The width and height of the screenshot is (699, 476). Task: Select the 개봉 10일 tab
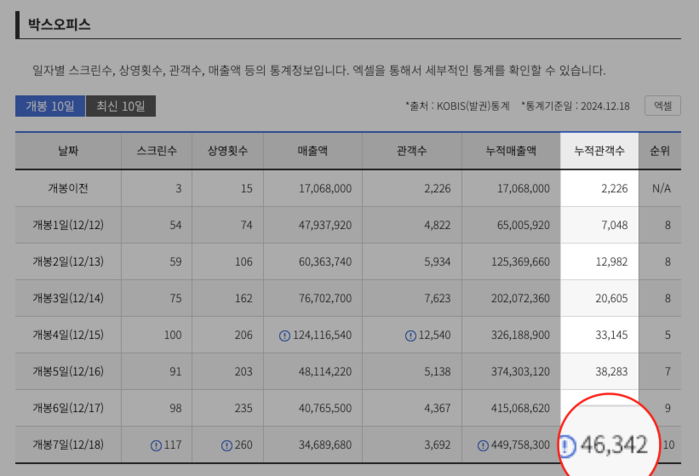point(50,107)
